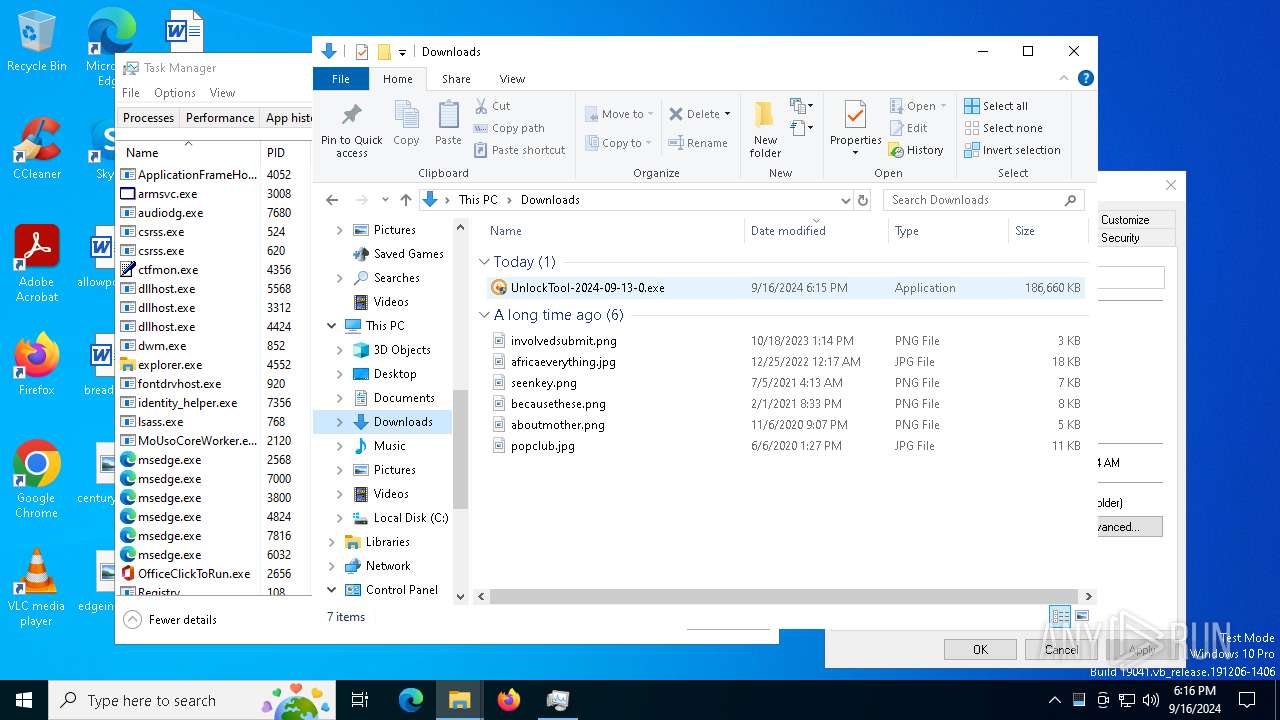Click Invert selection in ribbon
The width and height of the screenshot is (1280, 720).
(x=1012, y=150)
